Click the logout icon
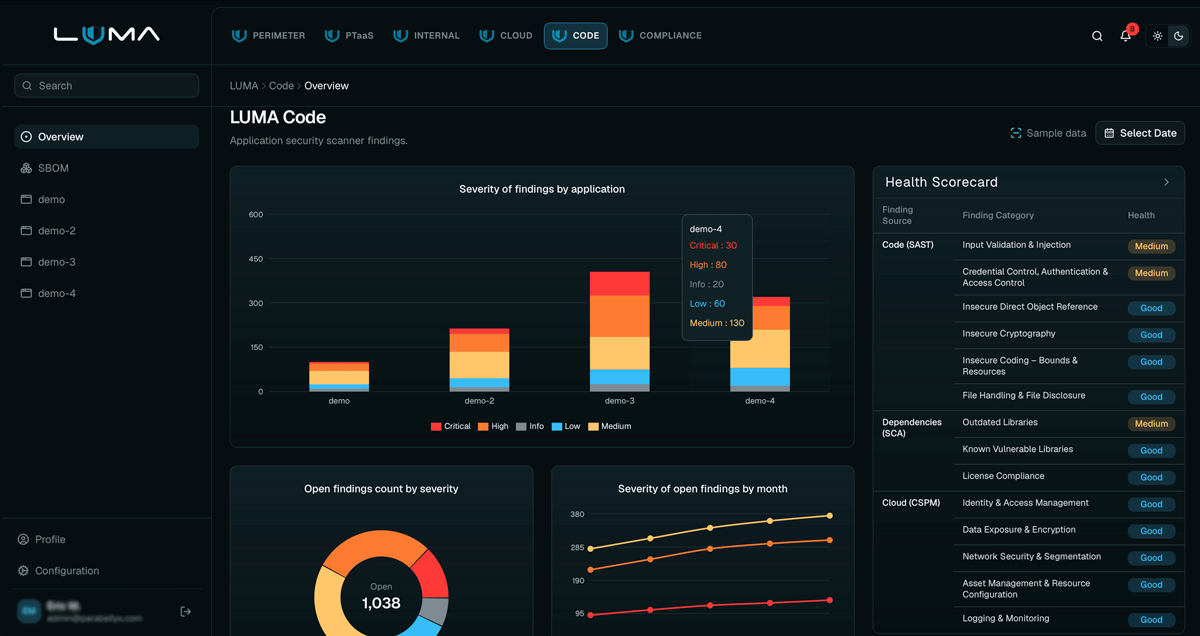This screenshot has width=1200, height=636. (x=185, y=611)
